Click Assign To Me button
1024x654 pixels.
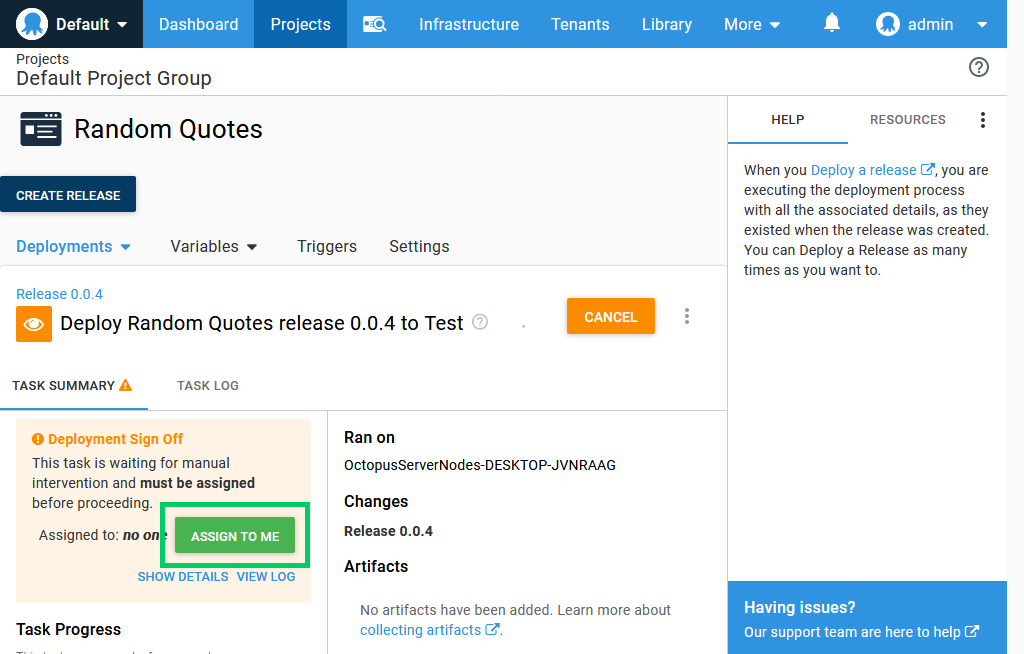click(x=235, y=536)
